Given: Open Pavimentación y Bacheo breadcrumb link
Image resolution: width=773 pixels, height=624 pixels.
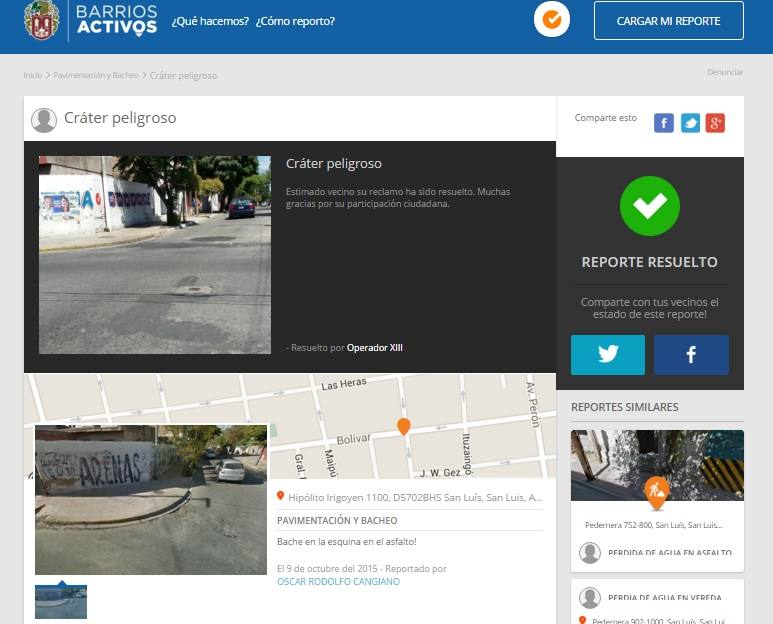Looking at the screenshot, I should point(96,75).
